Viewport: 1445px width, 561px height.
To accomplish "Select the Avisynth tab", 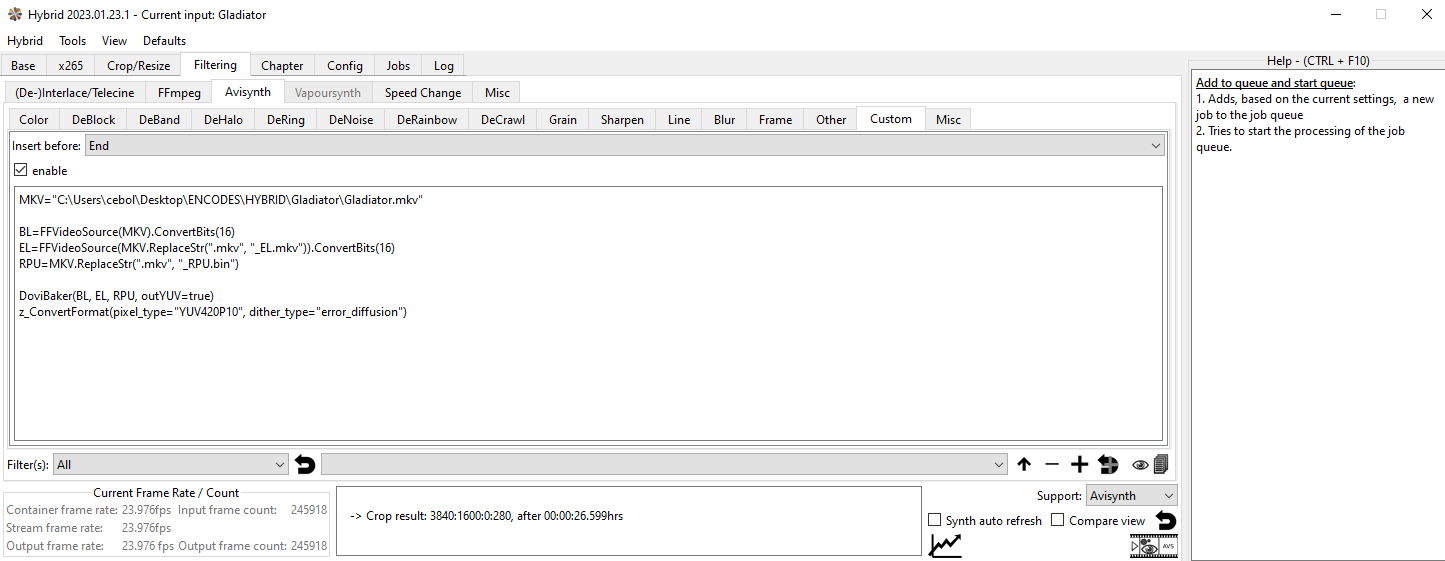I will pyautogui.click(x=247, y=92).
